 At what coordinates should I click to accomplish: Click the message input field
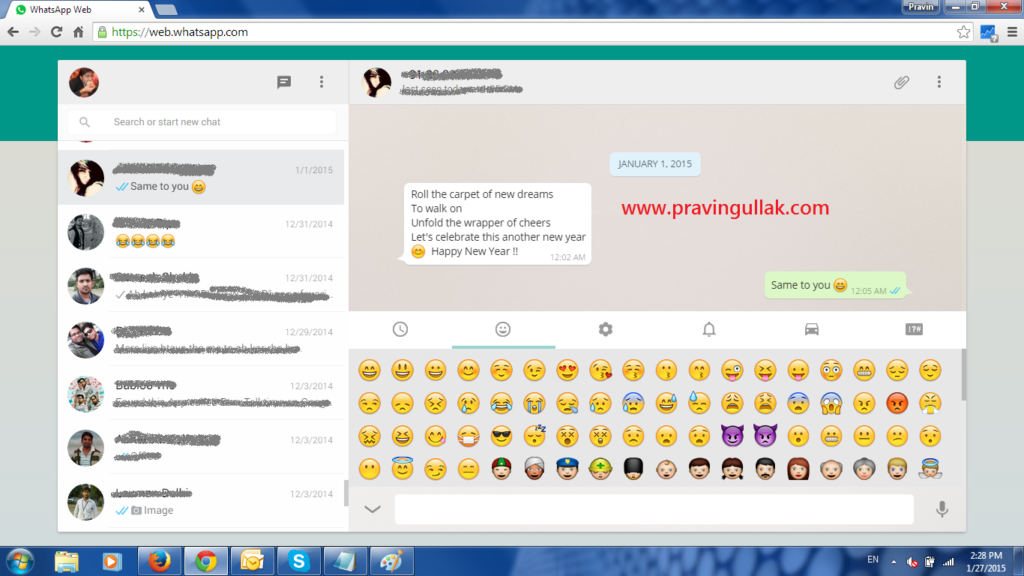654,509
